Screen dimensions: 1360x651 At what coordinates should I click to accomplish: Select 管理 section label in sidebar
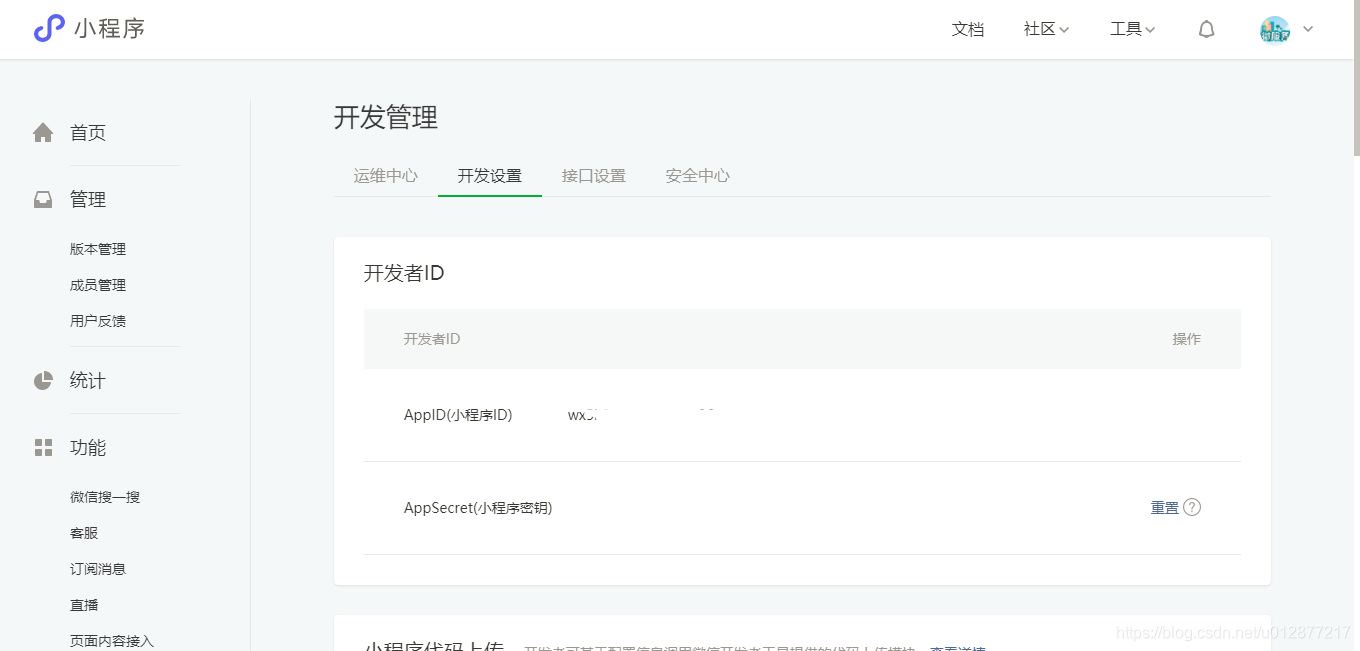(88, 200)
